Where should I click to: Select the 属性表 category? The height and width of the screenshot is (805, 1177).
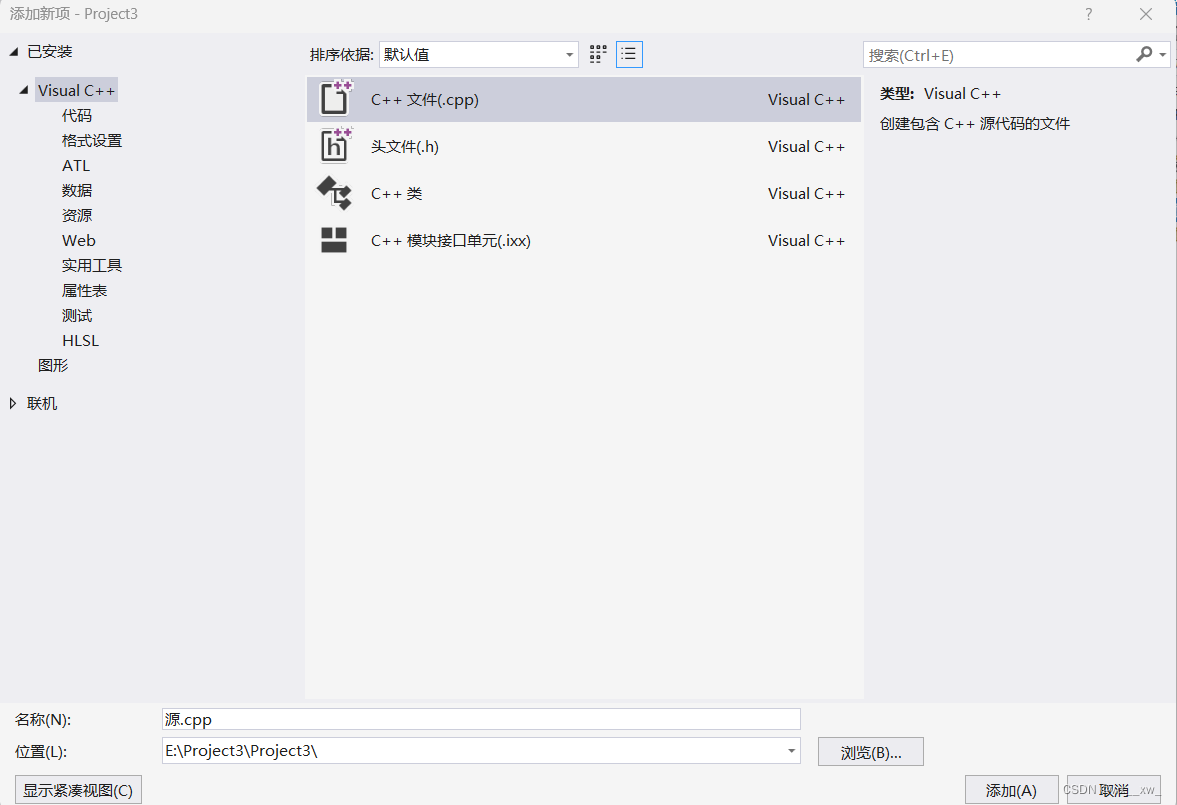tap(84, 291)
